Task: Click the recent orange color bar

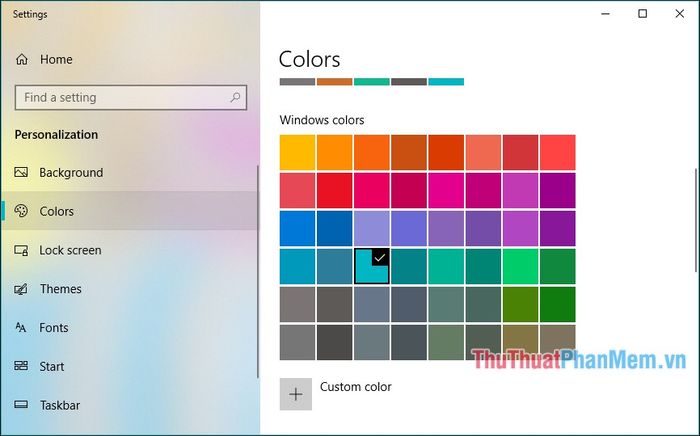Action: 334,82
